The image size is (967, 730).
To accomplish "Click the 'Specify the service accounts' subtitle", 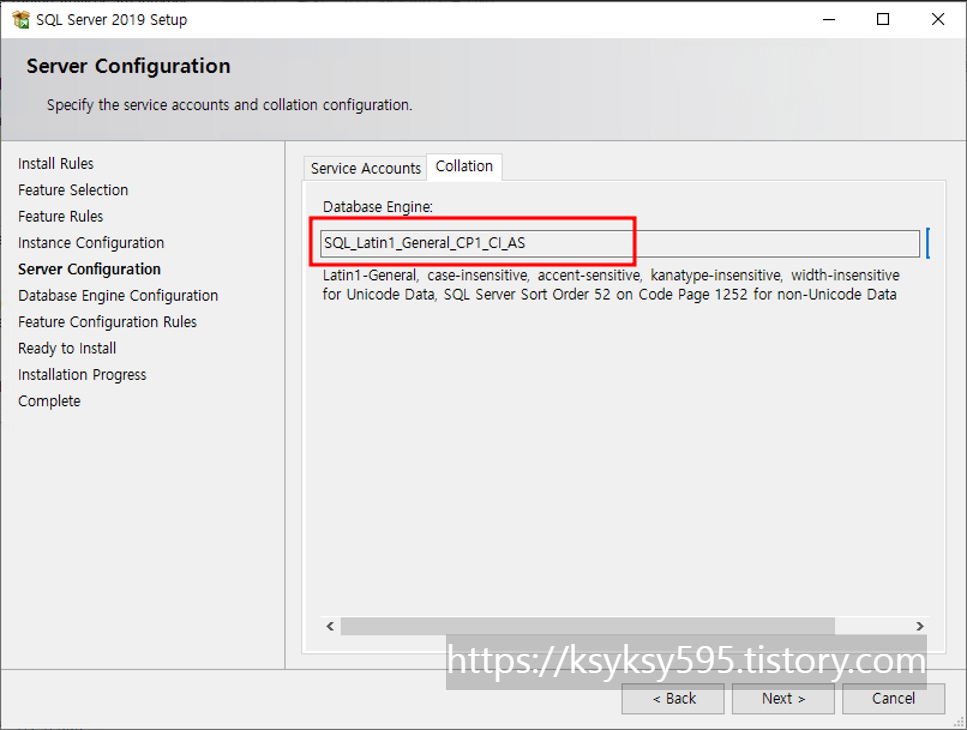I will point(229,105).
